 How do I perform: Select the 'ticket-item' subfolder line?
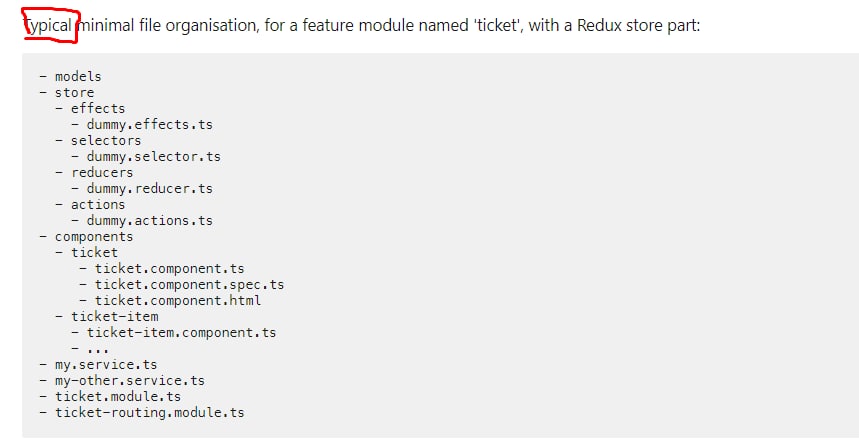point(115,317)
